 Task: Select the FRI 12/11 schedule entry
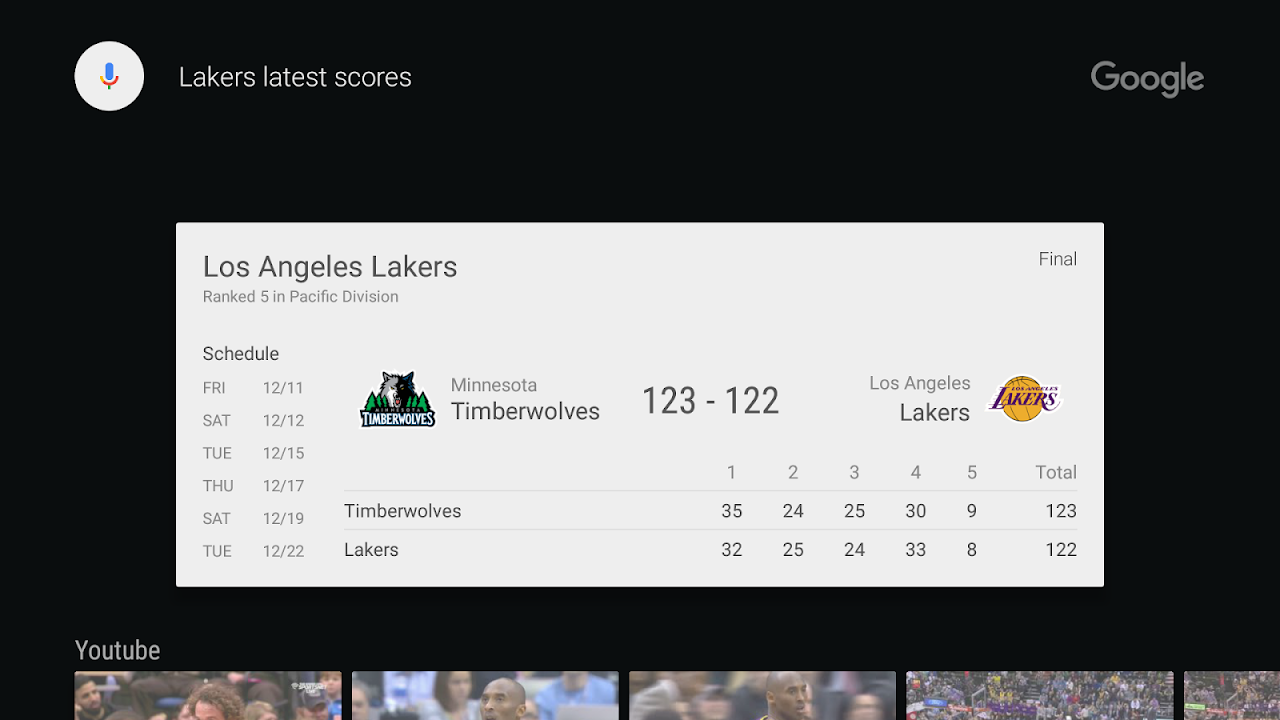[252, 388]
